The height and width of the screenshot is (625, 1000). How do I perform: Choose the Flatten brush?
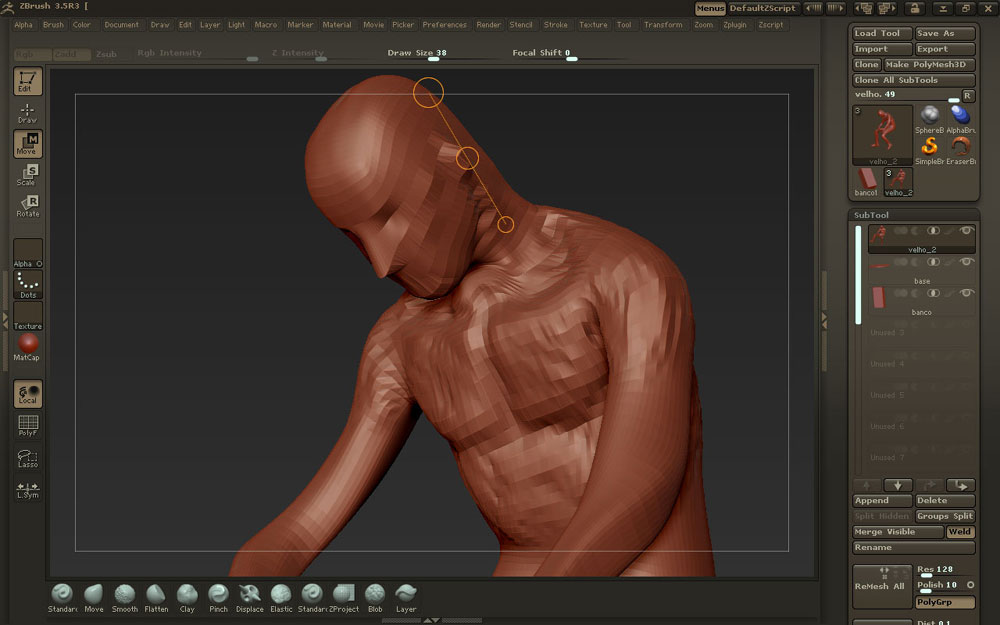[x=156, y=596]
